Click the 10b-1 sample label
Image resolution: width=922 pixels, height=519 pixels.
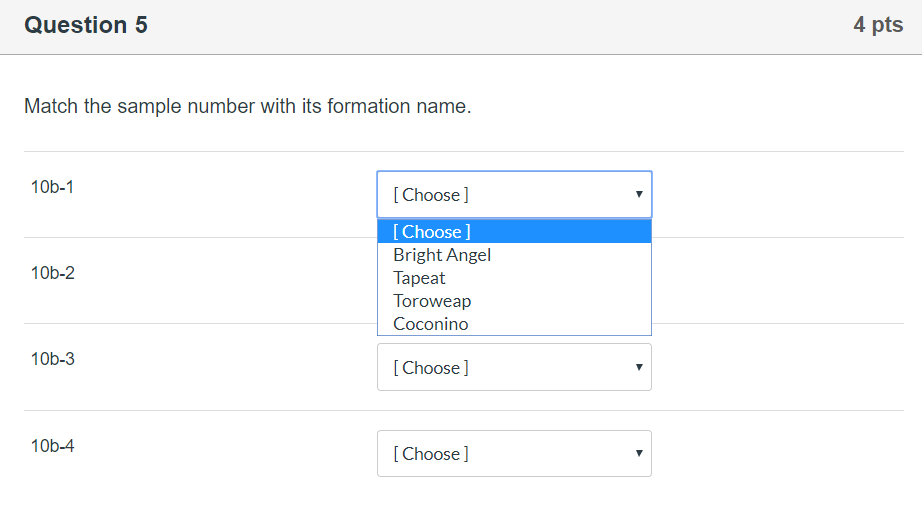[x=52, y=187]
